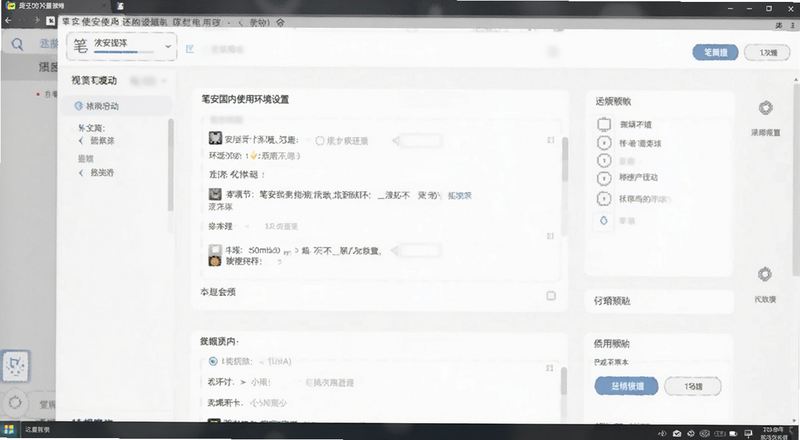Open the large '笔' combo box in the header
The width and height of the screenshot is (800, 440).
click(x=121, y=47)
